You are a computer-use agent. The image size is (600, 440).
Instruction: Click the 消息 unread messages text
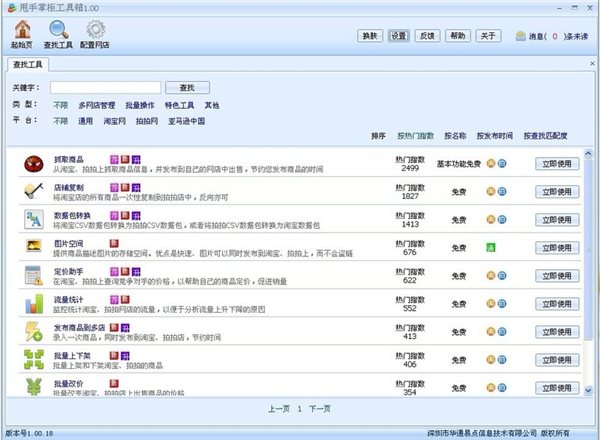pyautogui.click(x=558, y=36)
